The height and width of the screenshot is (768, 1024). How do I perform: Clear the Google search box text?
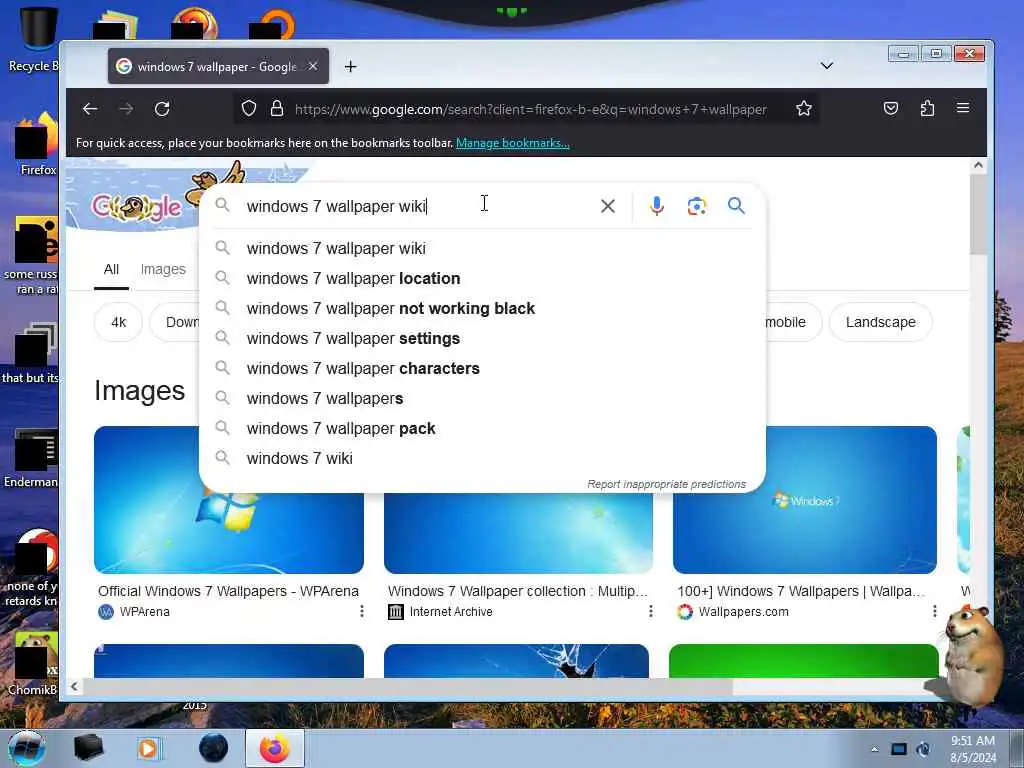click(607, 206)
